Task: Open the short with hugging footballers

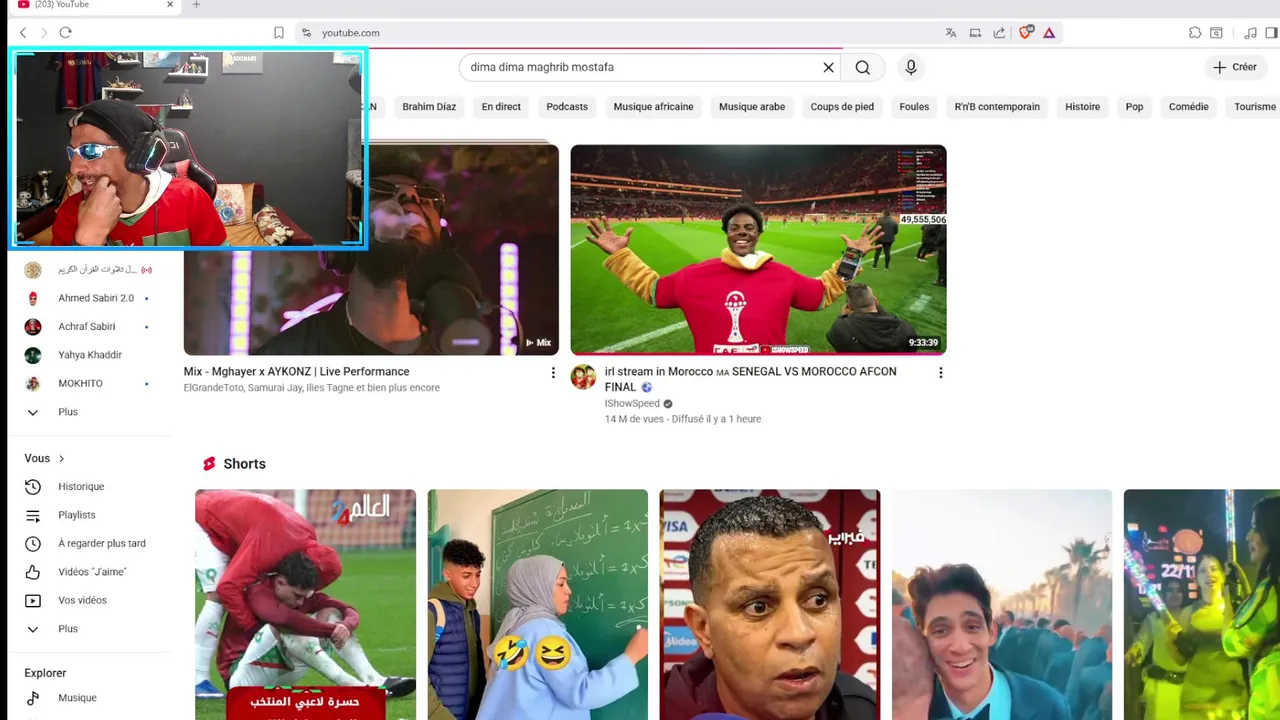Action: click(x=305, y=604)
